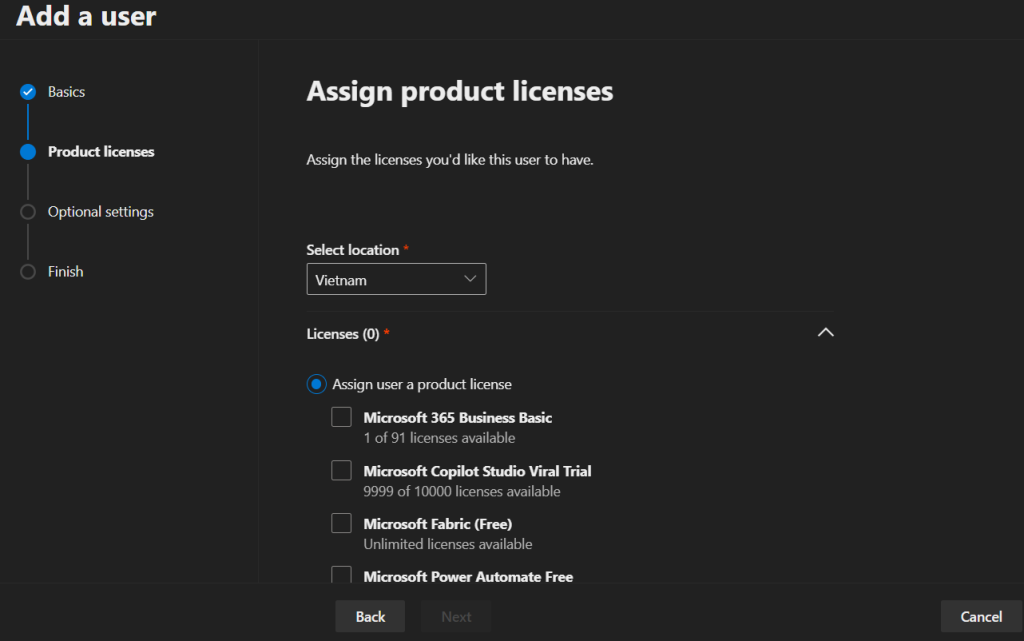This screenshot has width=1024, height=641.
Task: Open the Select location dropdown showing Vietnam
Action: [396, 279]
